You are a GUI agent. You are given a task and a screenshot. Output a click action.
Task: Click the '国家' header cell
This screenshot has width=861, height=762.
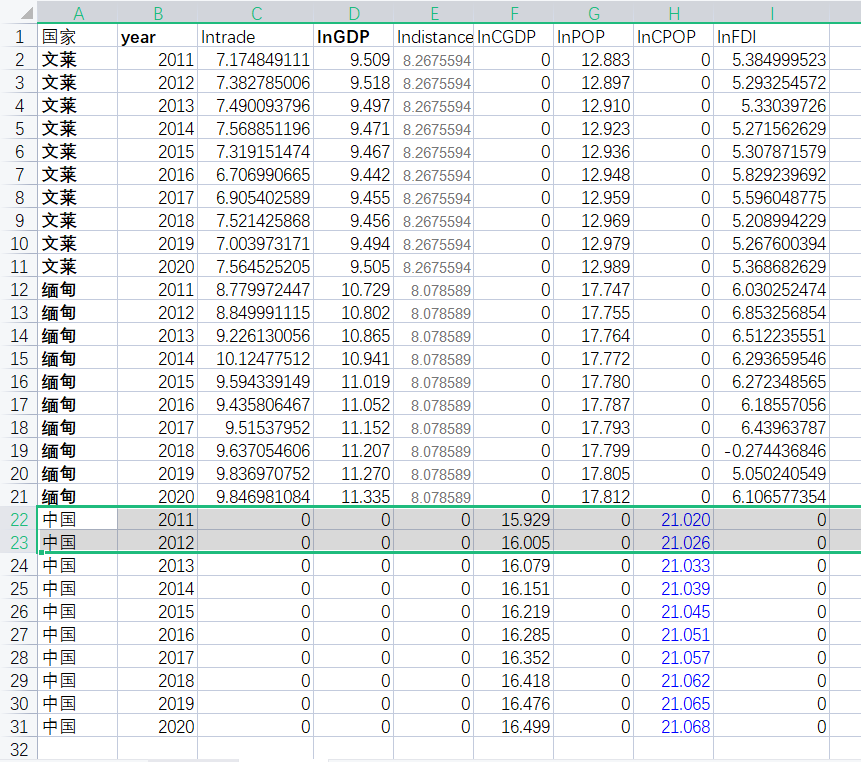point(77,37)
